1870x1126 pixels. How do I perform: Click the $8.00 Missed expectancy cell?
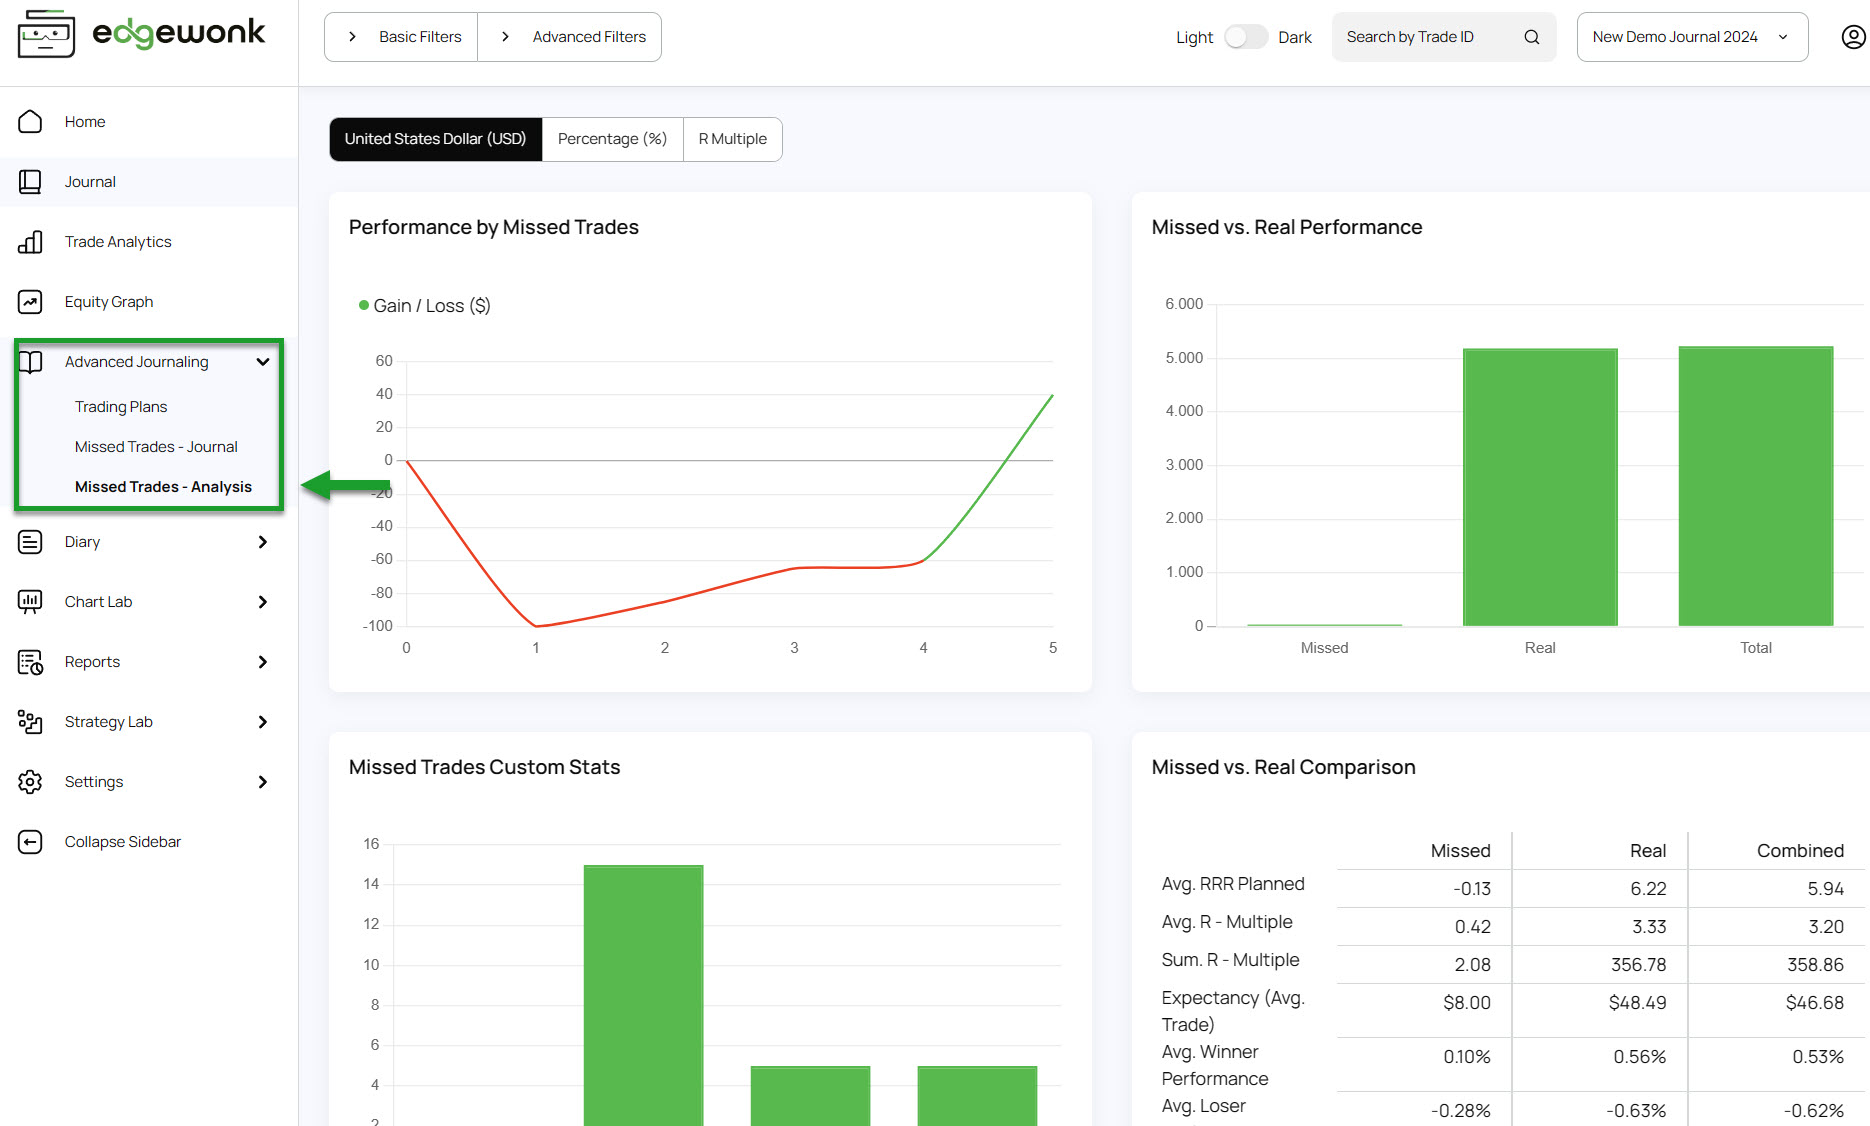coord(1466,1003)
